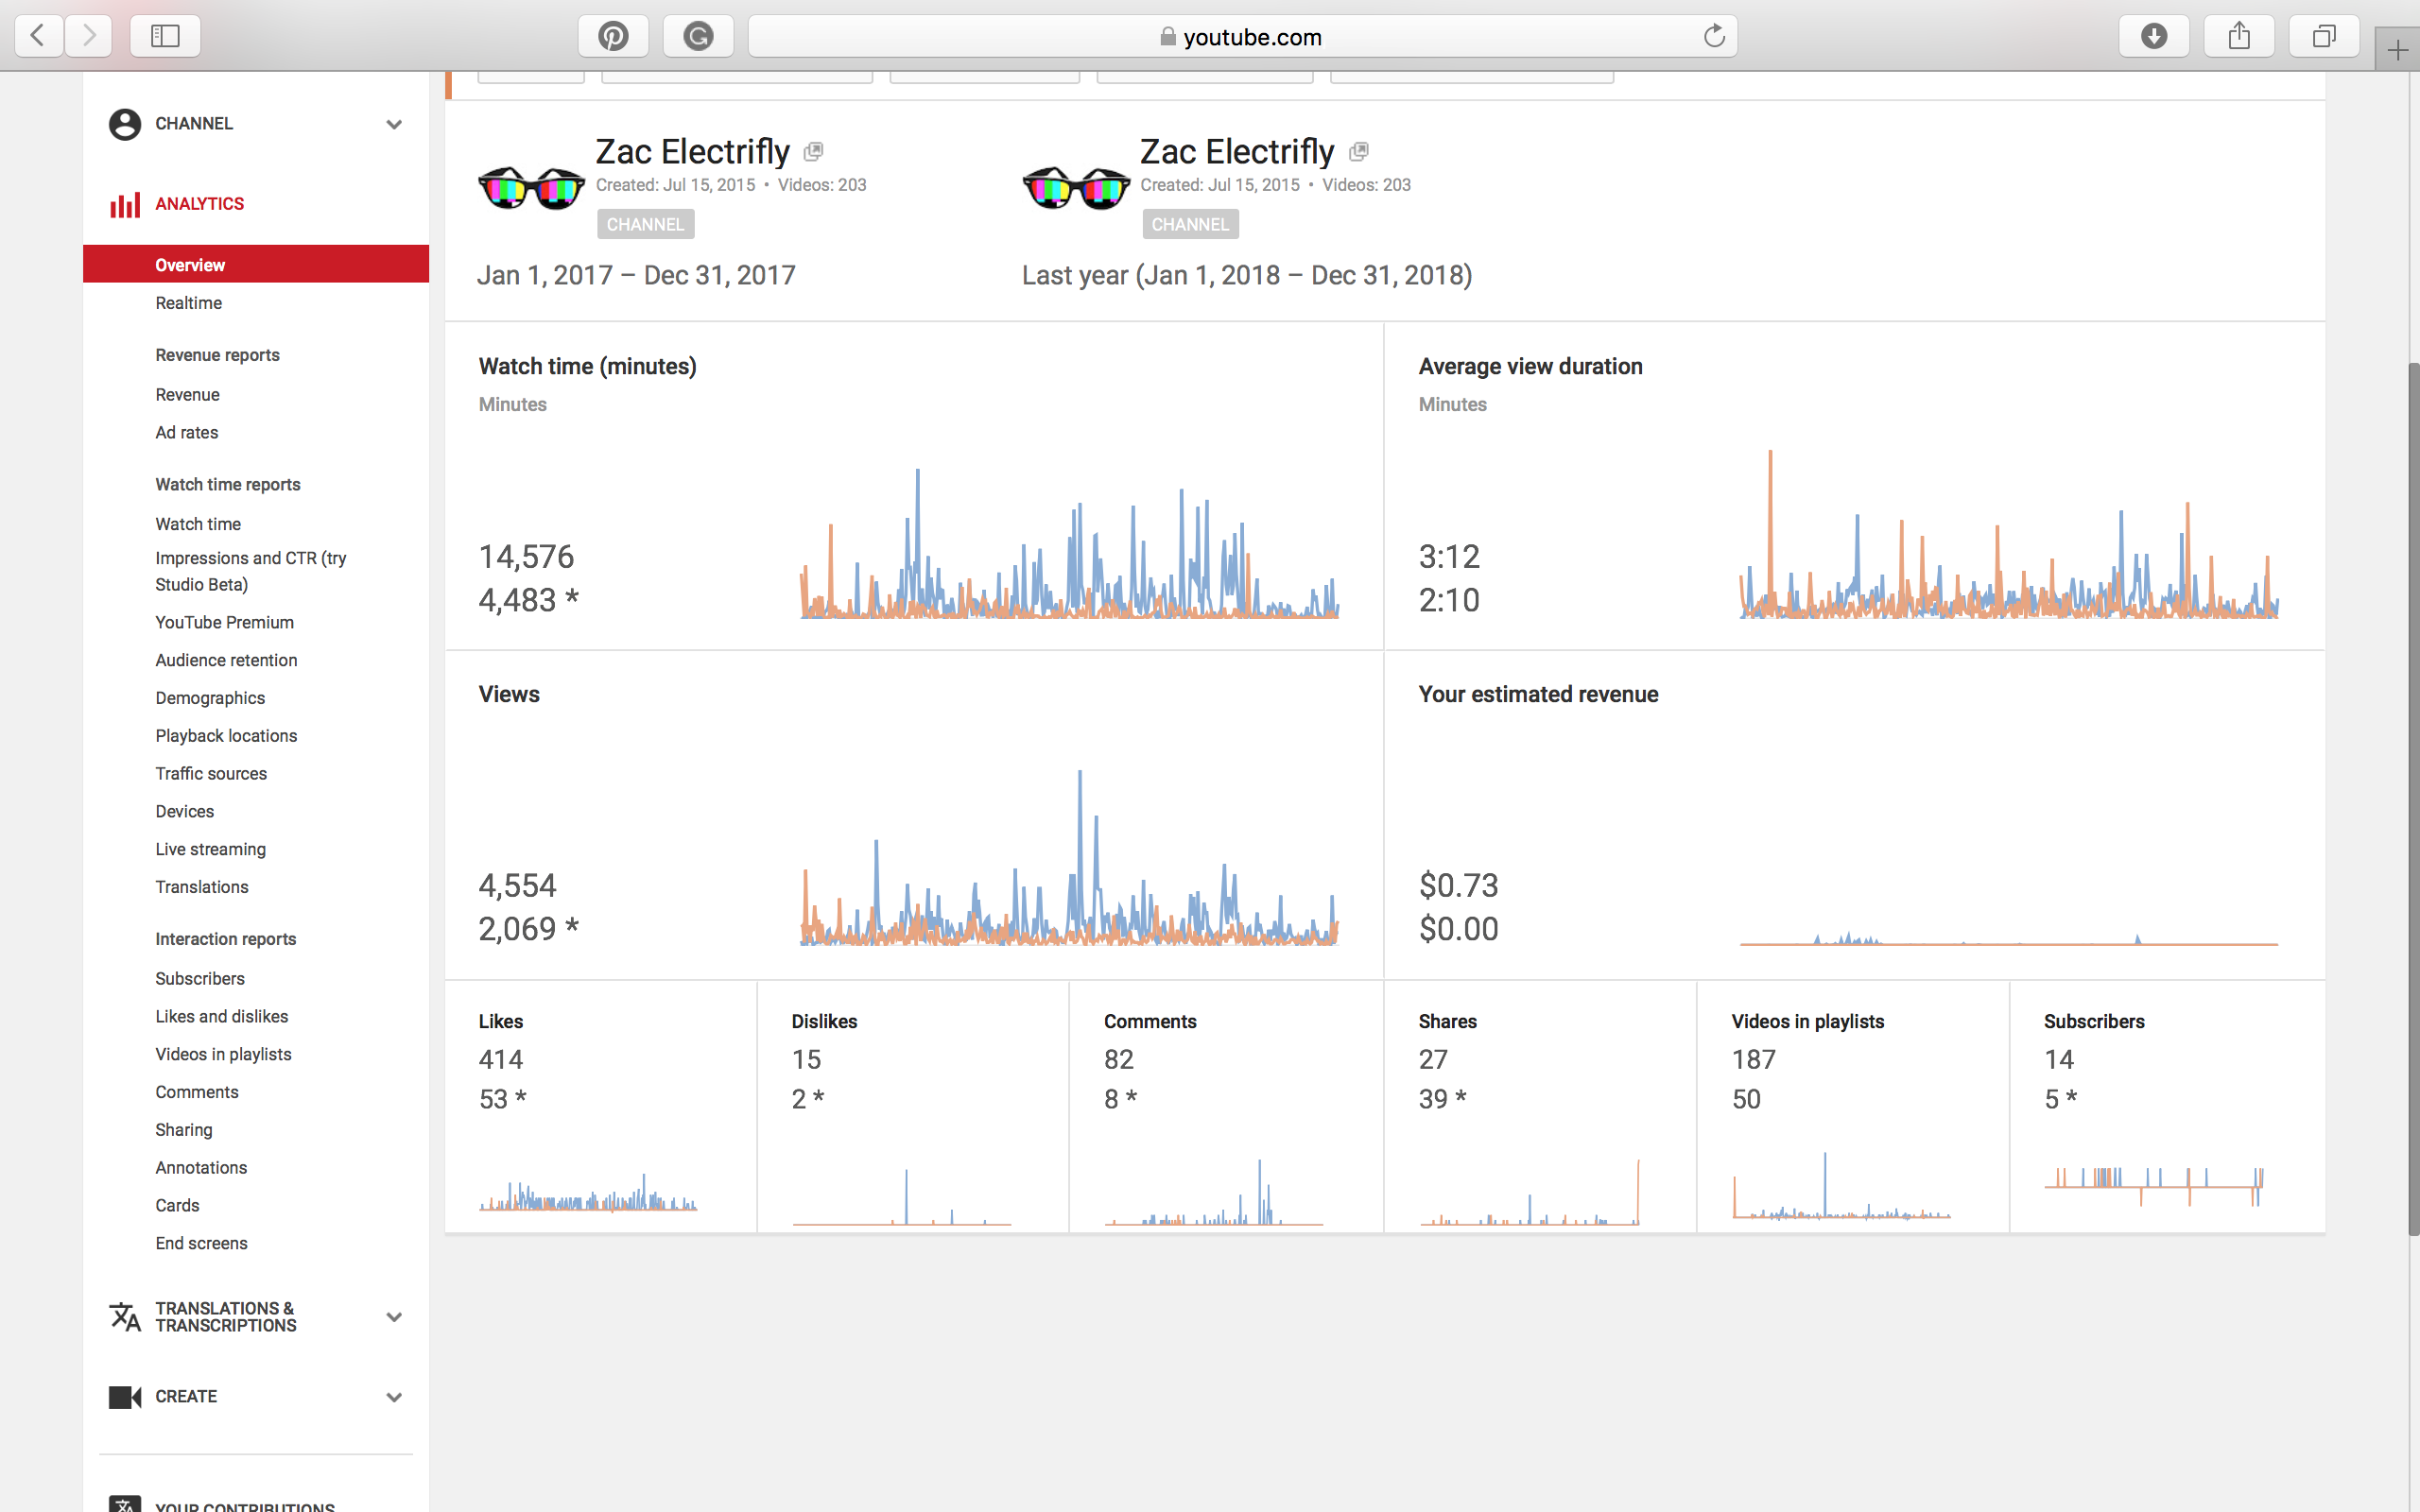The height and width of the screenshot is (1512, 2420).
Task: Expand the Channel sidebar section
Action: (394, 124)
